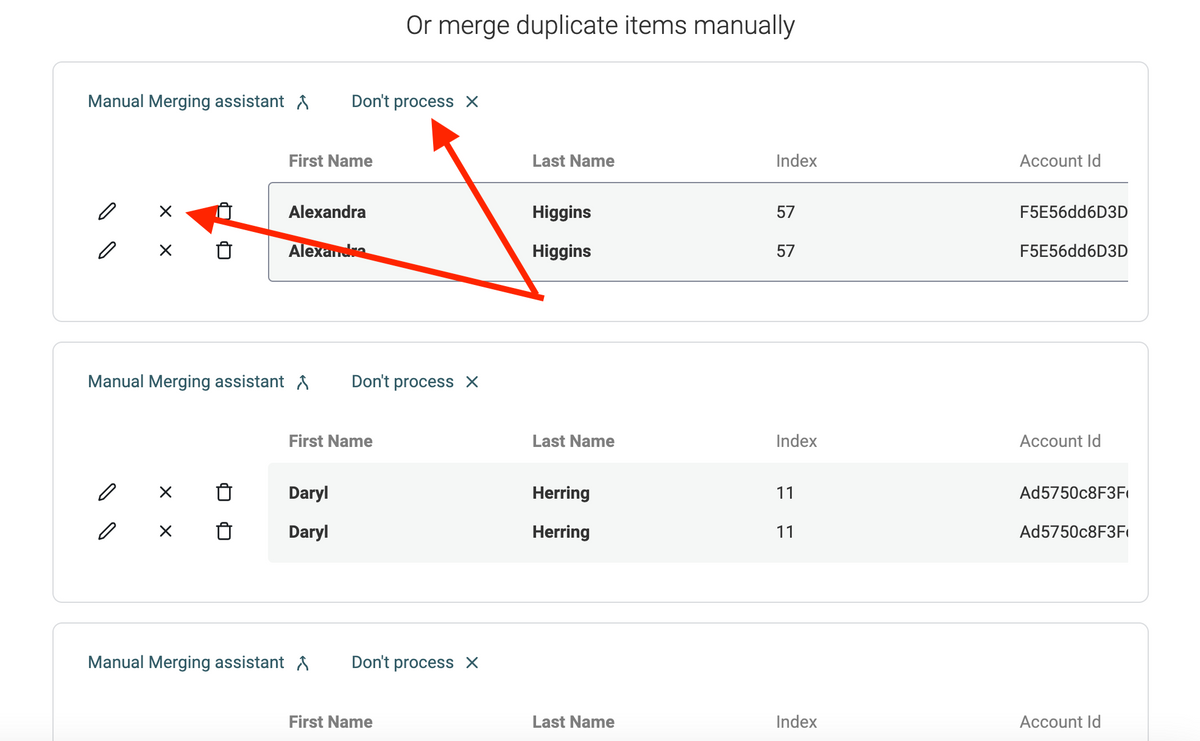
Task: Click Last Name column header in Alexandra group
Action: [573, 161]
